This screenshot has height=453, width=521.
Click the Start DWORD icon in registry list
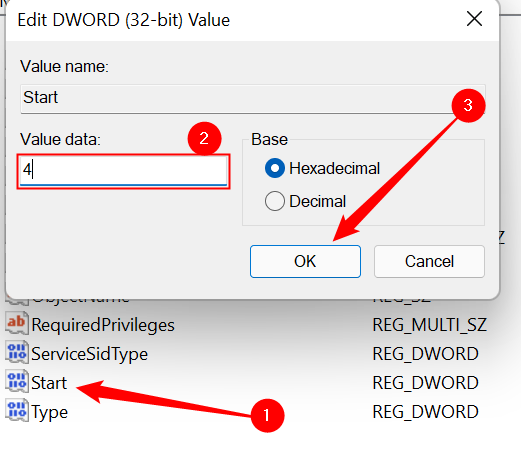coord(17,382)
